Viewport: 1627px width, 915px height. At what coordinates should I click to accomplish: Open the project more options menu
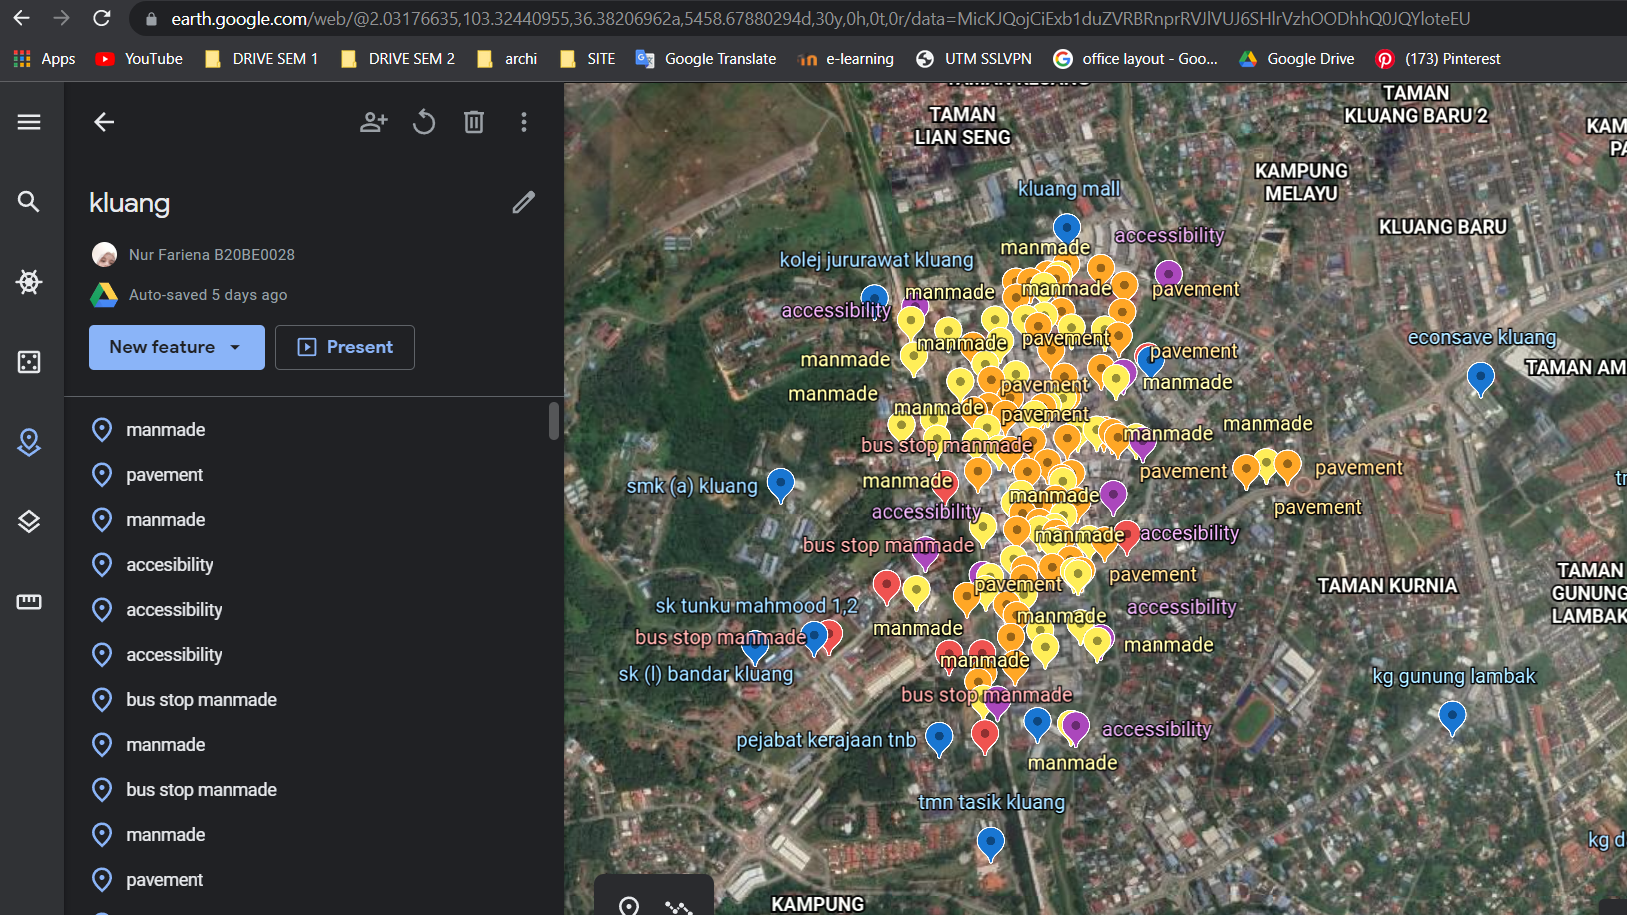click(x=524, y=122)
